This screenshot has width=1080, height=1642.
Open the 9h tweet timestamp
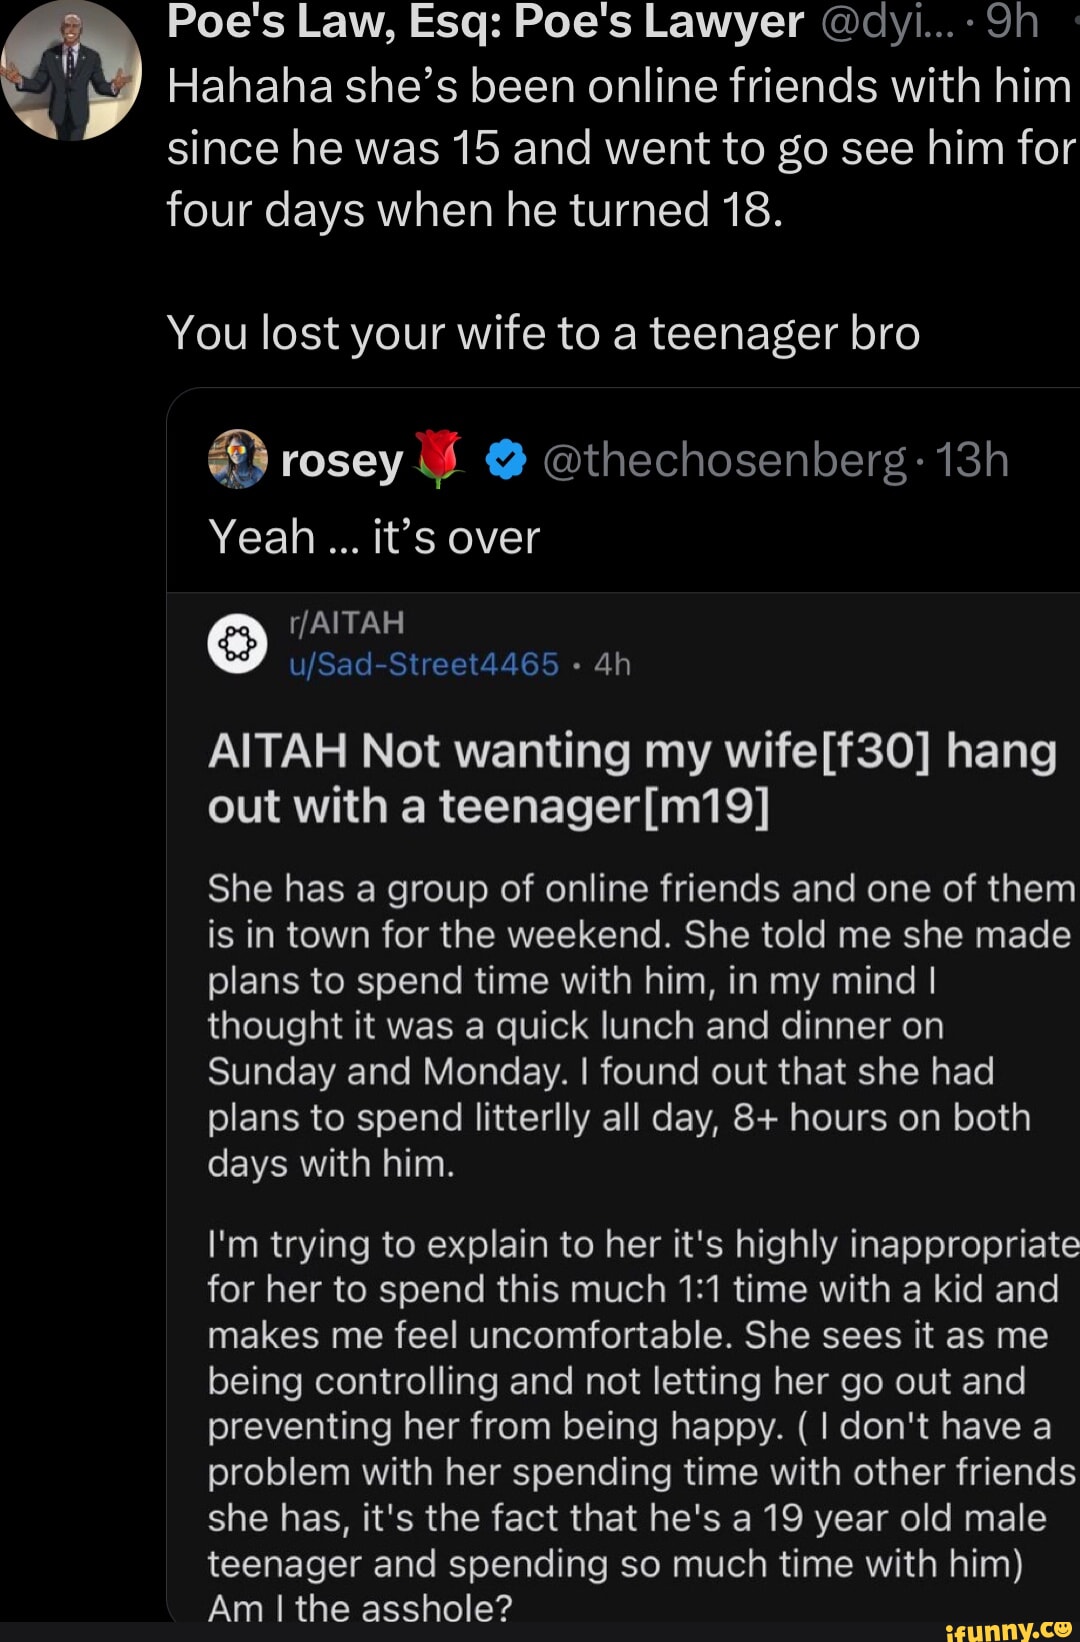tap(1011, 22)
